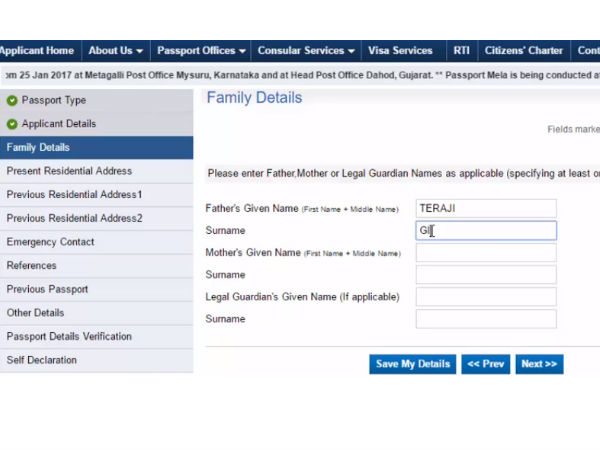
Task: Focus the Father's Given Name field
Action: 485,208
